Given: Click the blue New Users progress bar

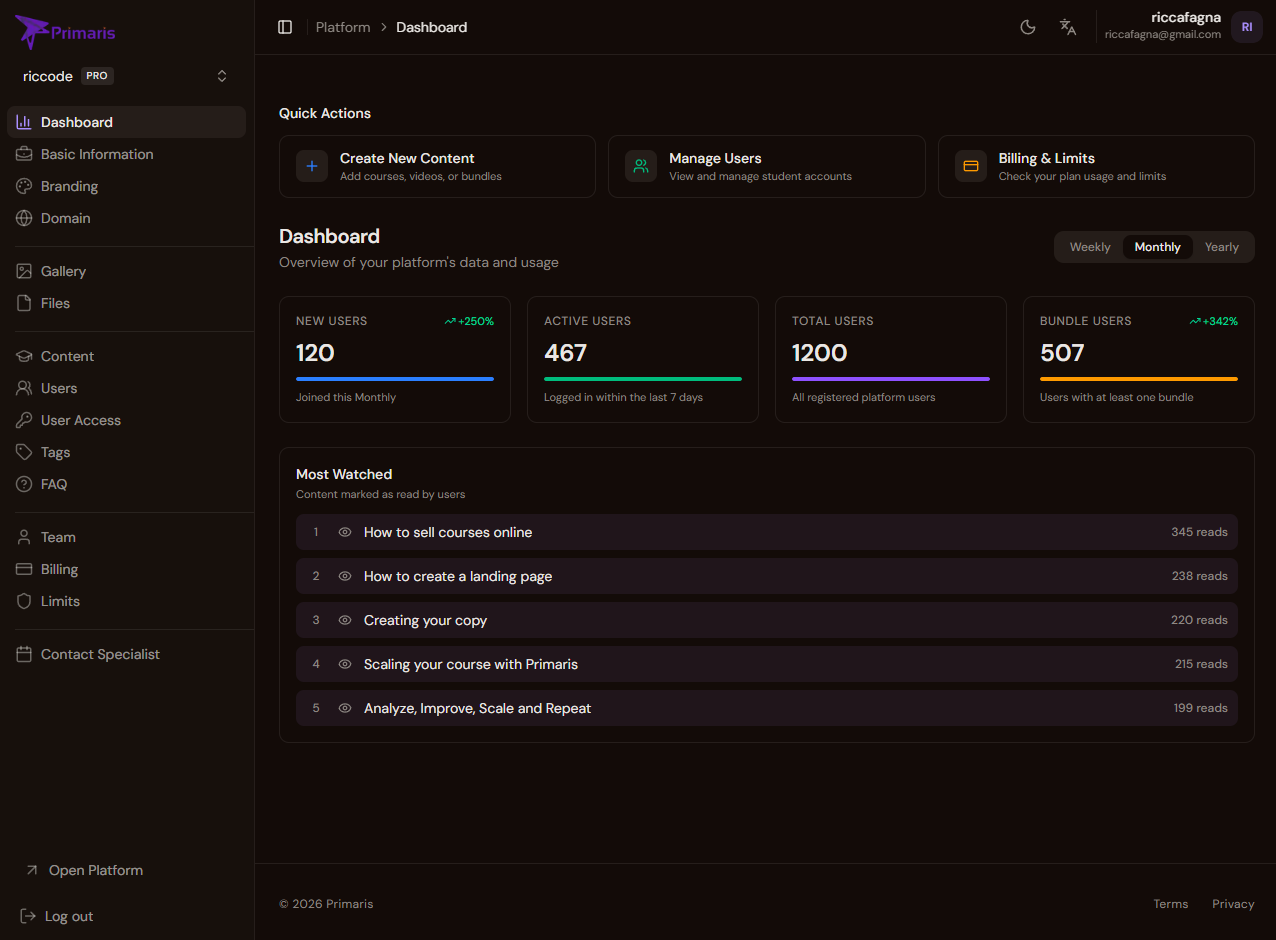Looking at the screenshot, I should pyautogui.click(x=394, y=379).
